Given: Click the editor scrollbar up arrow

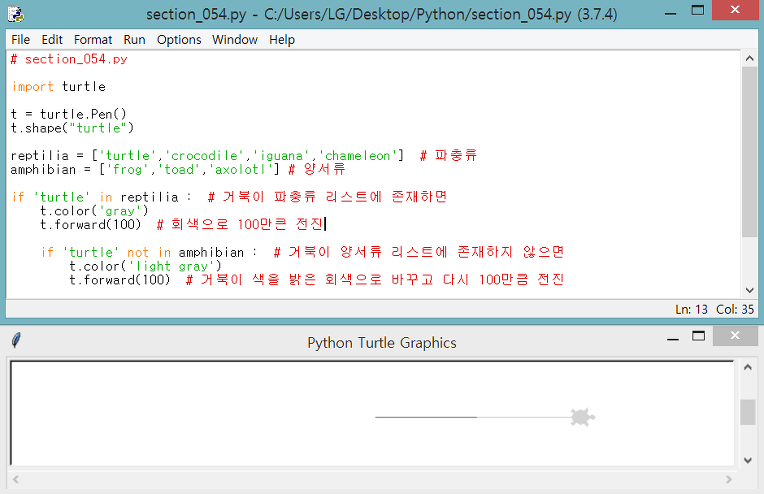Looking at the screenshot, I should click(x=749, y=58).
